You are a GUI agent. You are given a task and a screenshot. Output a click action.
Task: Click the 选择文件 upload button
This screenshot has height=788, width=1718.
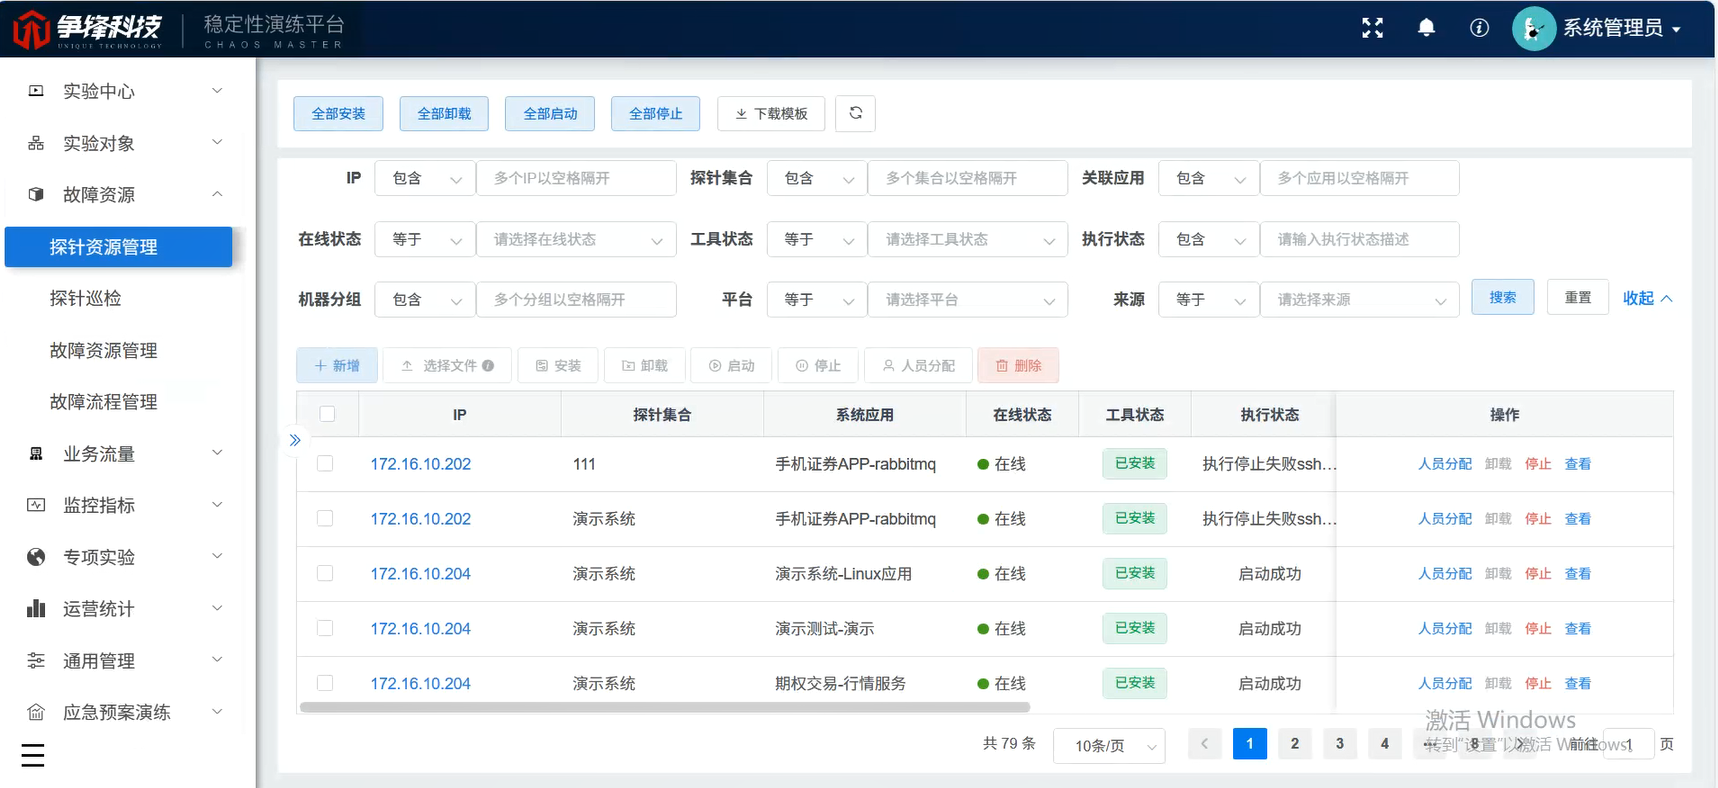point(448,366)
